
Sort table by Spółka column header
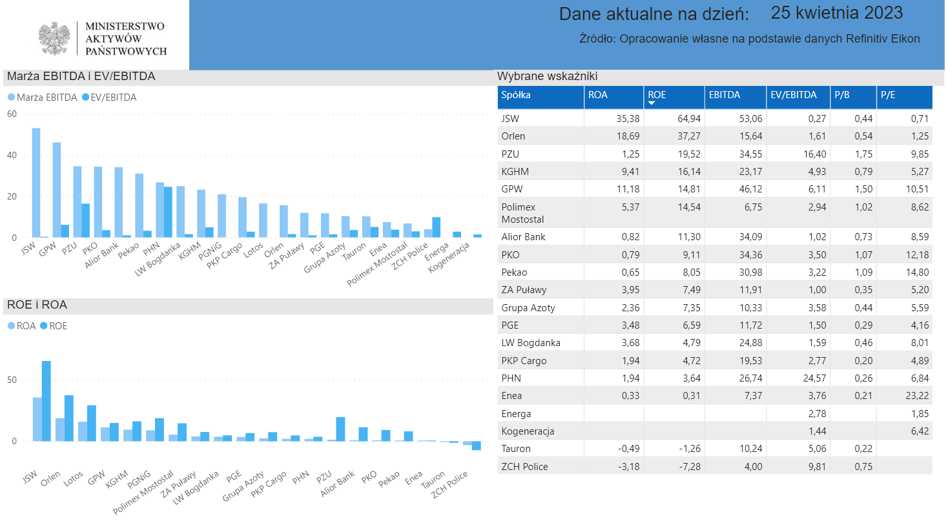(x=541, y=97)
